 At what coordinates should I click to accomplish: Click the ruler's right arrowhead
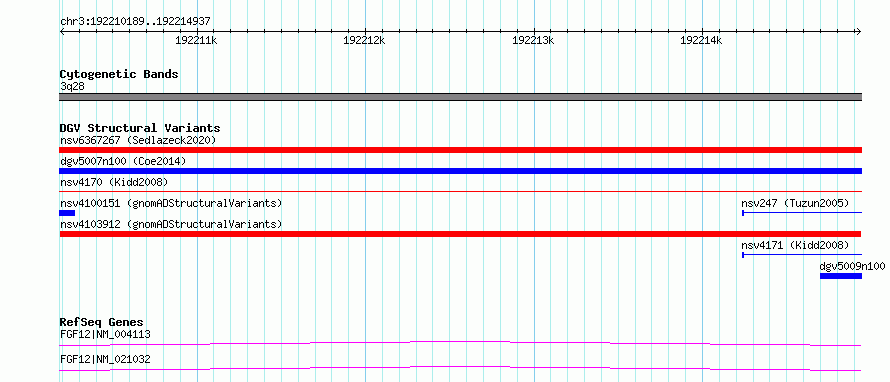[x=859, y=31]
